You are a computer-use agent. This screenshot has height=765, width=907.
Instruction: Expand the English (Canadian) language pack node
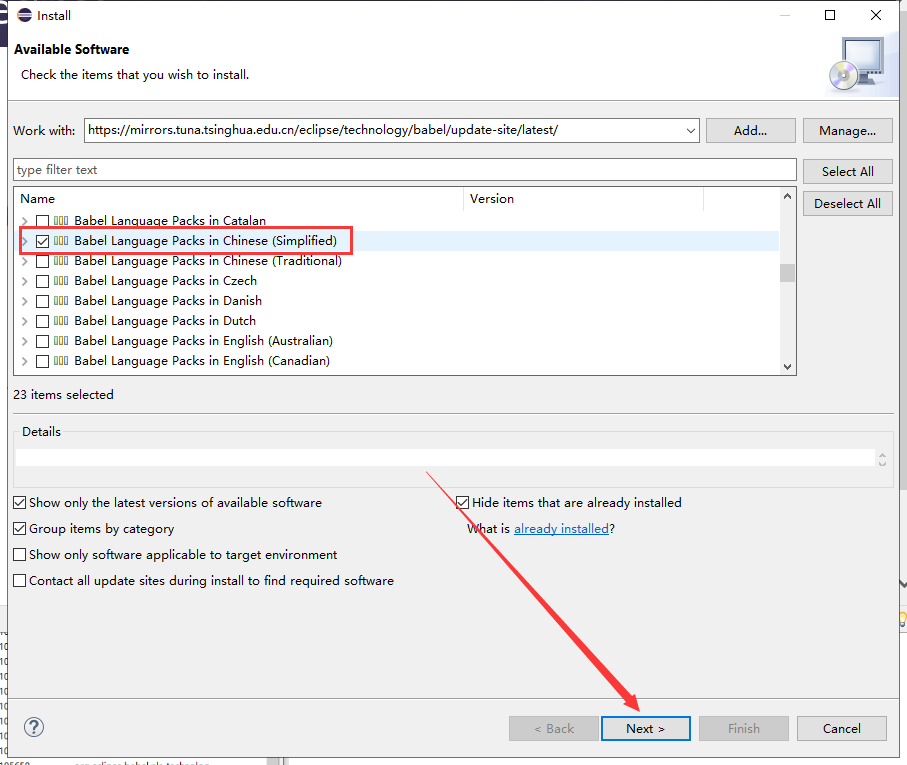click(x=24, y=361)
